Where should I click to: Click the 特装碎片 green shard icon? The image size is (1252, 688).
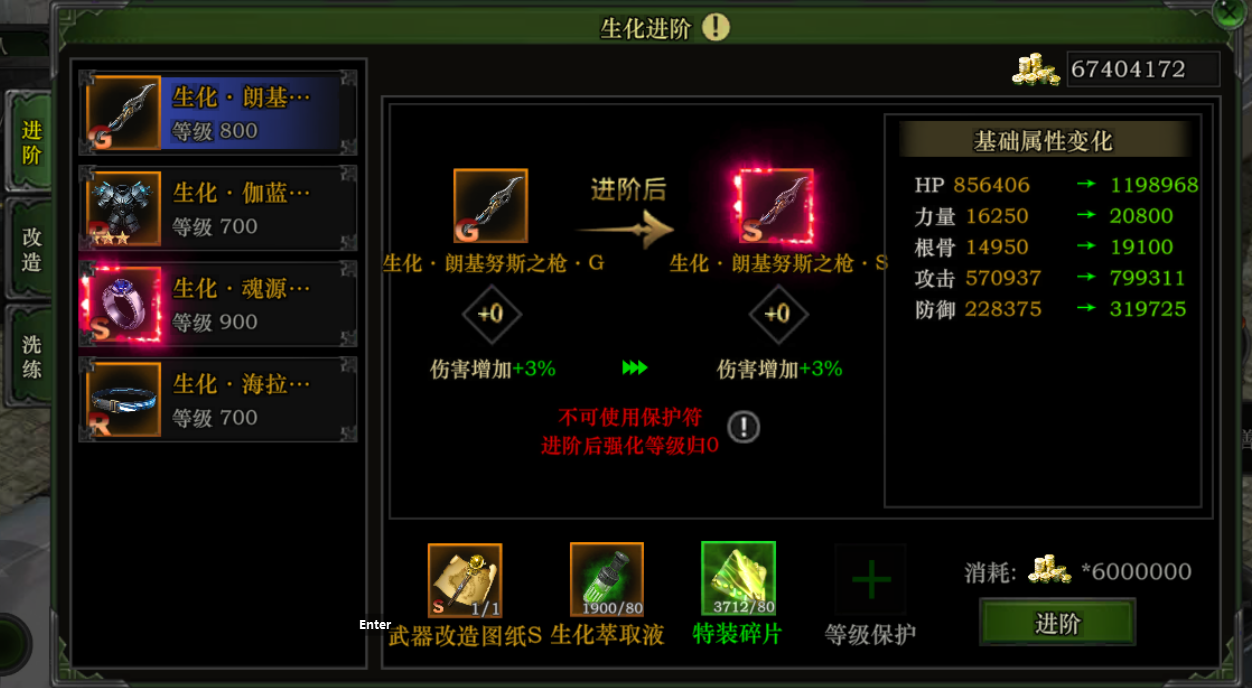tap(739, 579)
